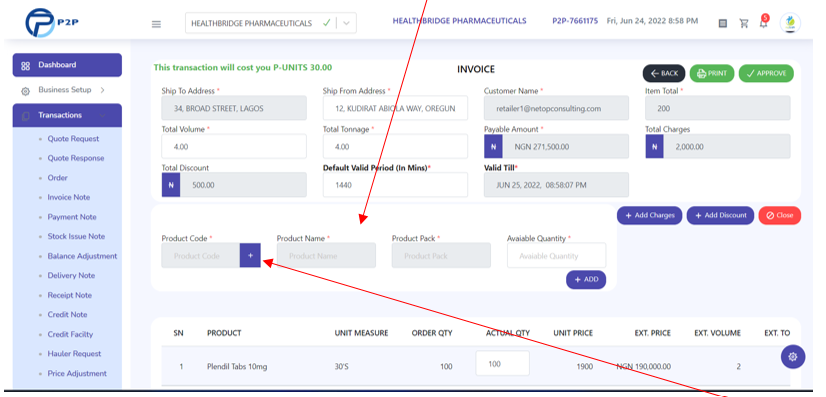Open the floating settings gear button

coord(793,356)
